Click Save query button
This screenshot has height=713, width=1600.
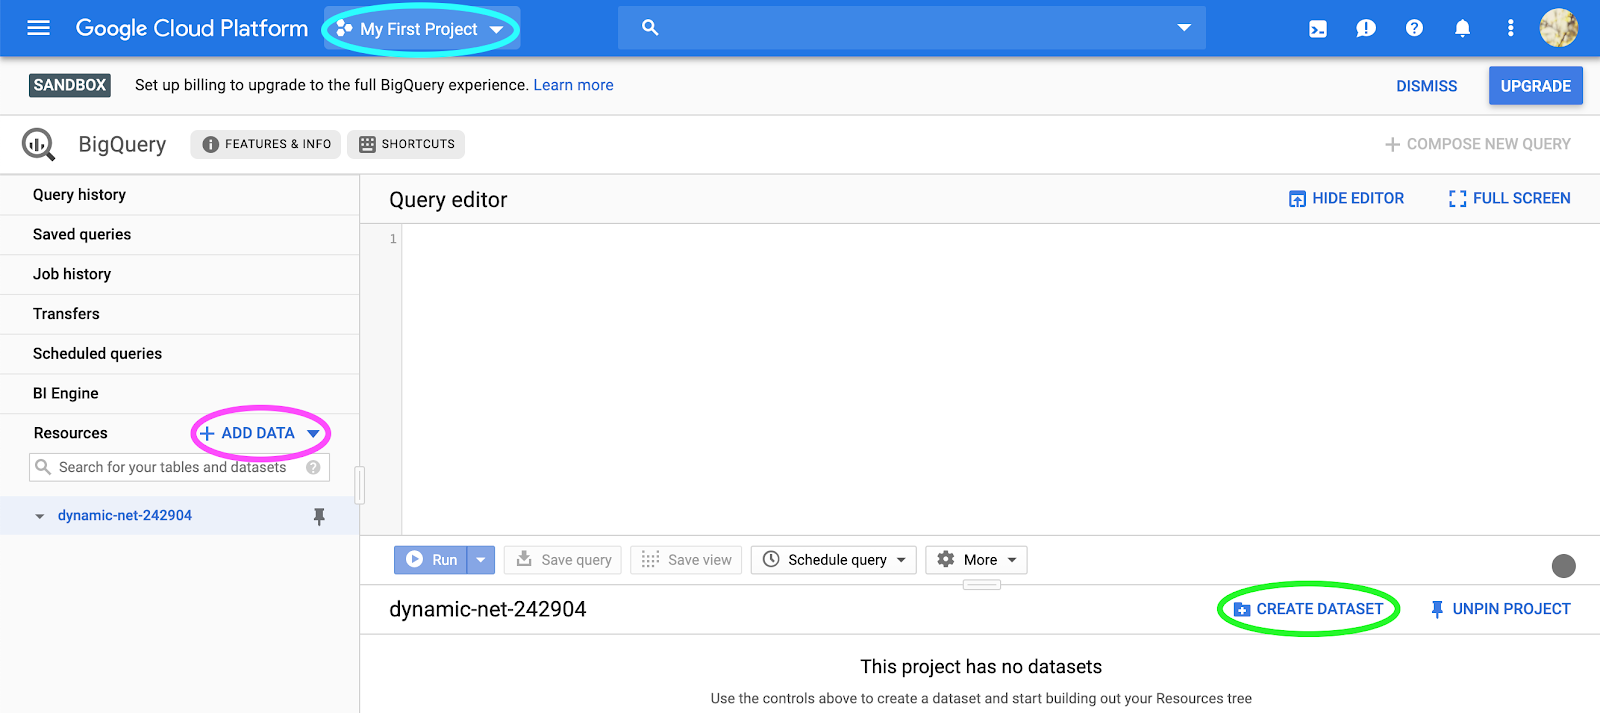click(563, 560)
